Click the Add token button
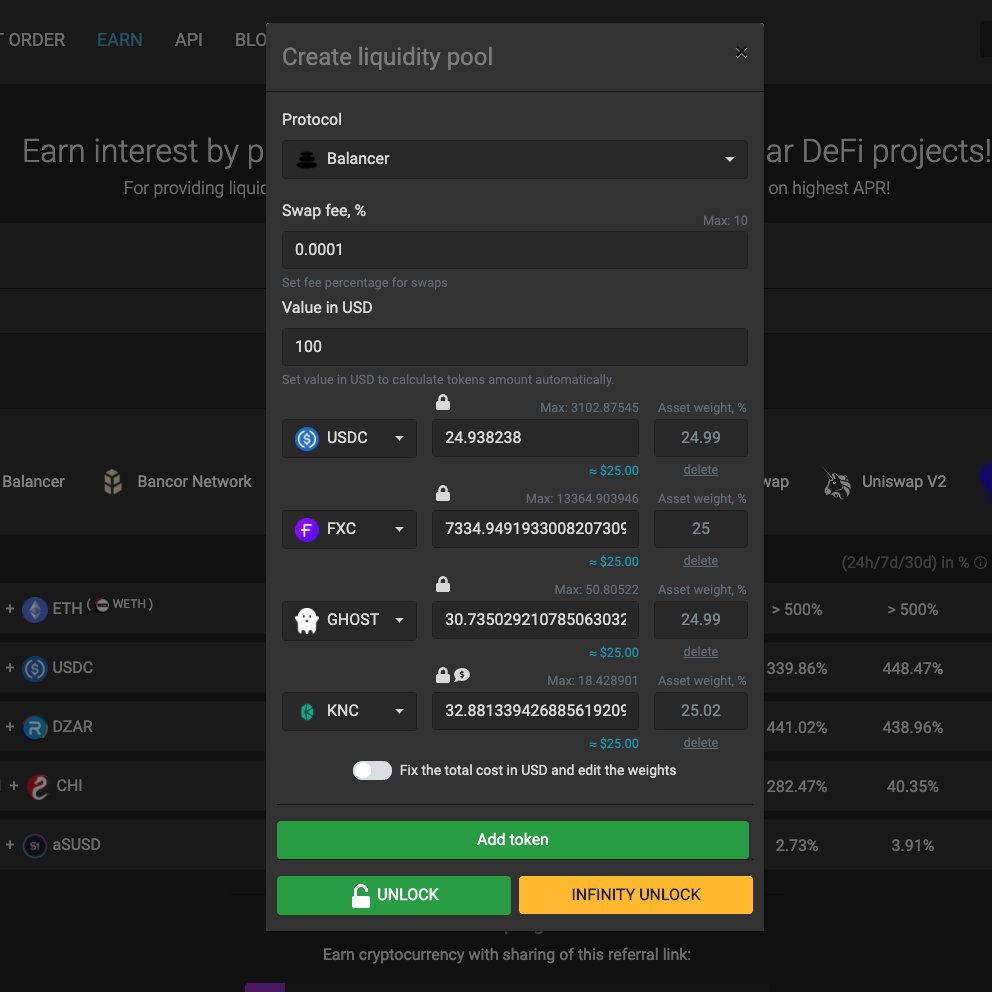The width and height of the screenshot is (992, 992). (512, 840)
